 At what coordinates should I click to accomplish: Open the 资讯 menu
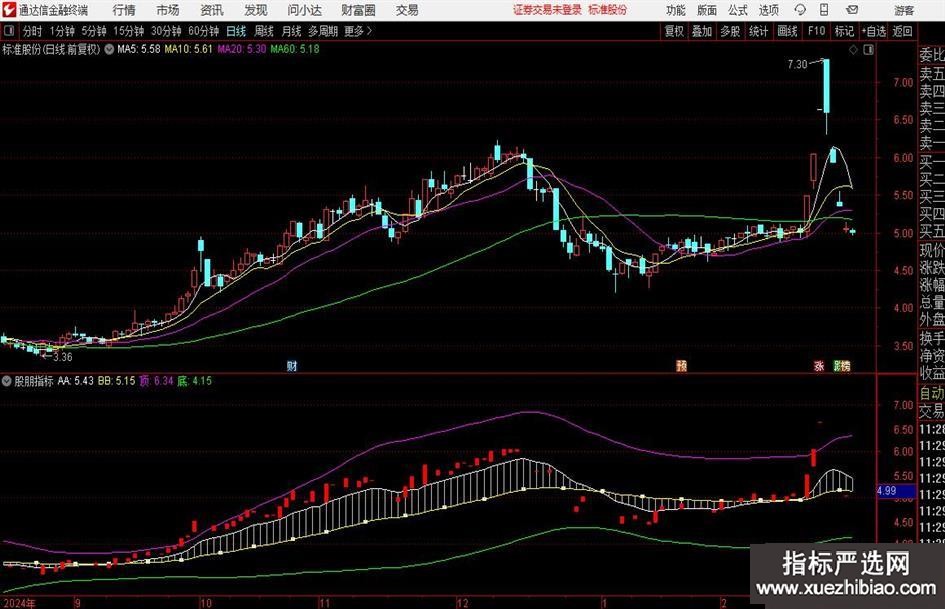click(x=212, y=10)
